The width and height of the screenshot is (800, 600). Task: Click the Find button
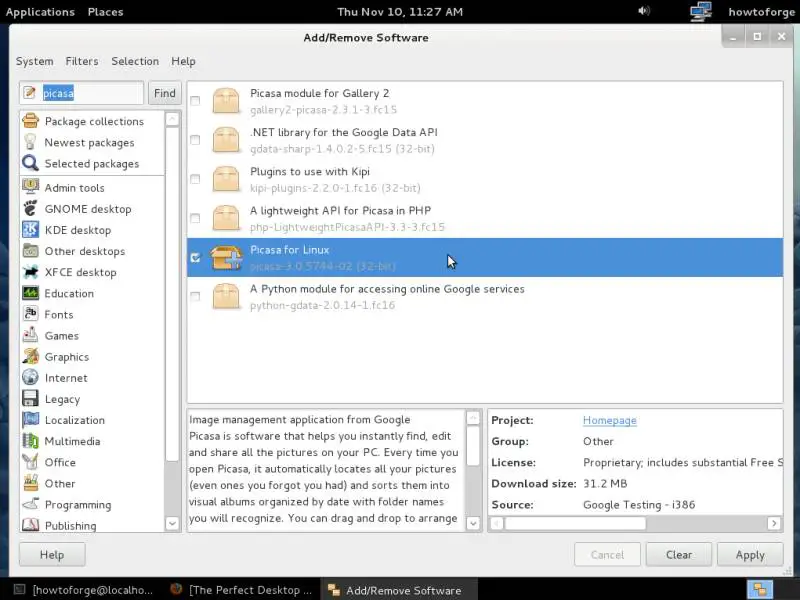(x=165, y=93)
